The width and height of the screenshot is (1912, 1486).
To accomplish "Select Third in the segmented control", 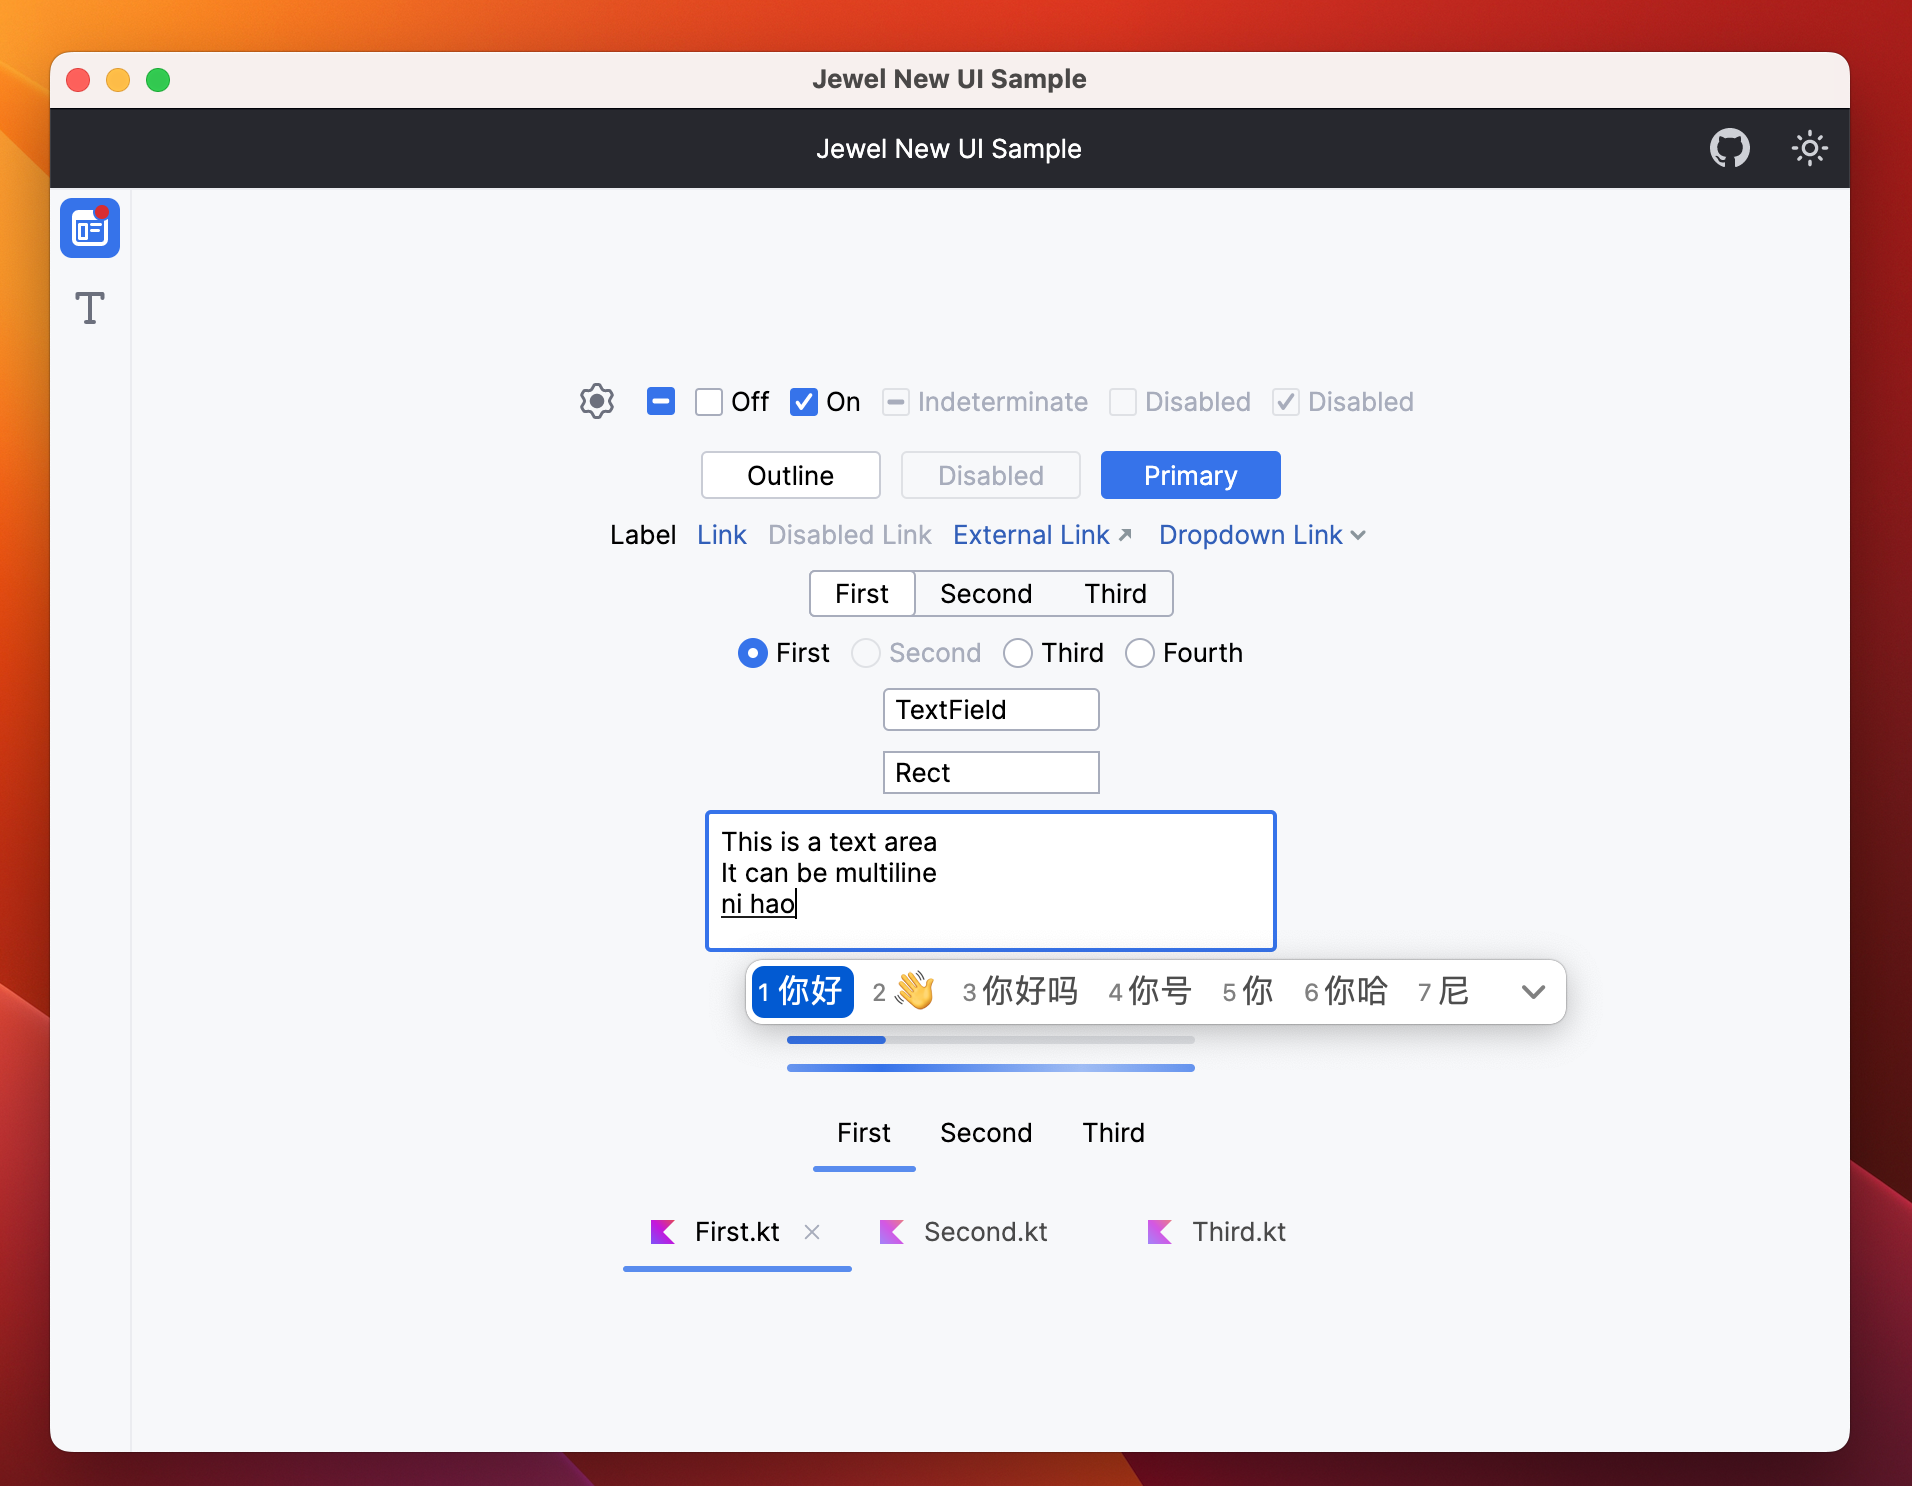I will tap(1116, 593).
